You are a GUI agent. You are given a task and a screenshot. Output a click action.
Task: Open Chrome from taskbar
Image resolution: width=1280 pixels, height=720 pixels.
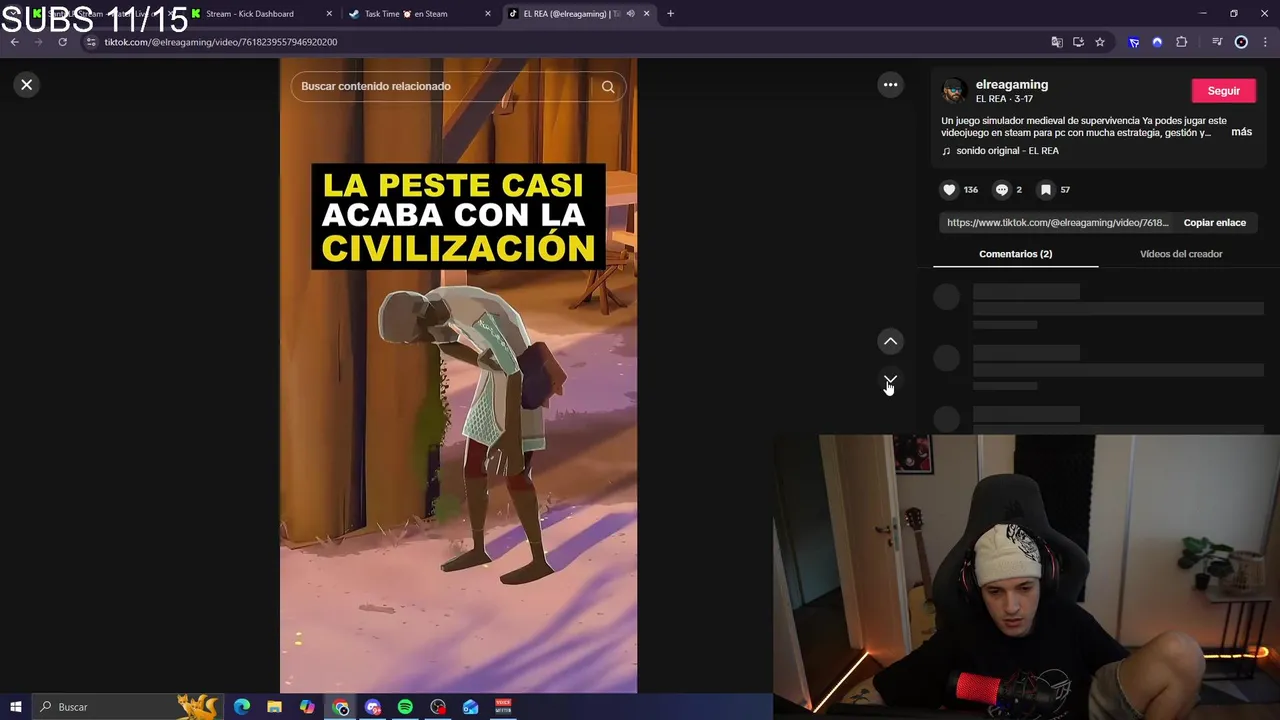click(x=340, y=707)
